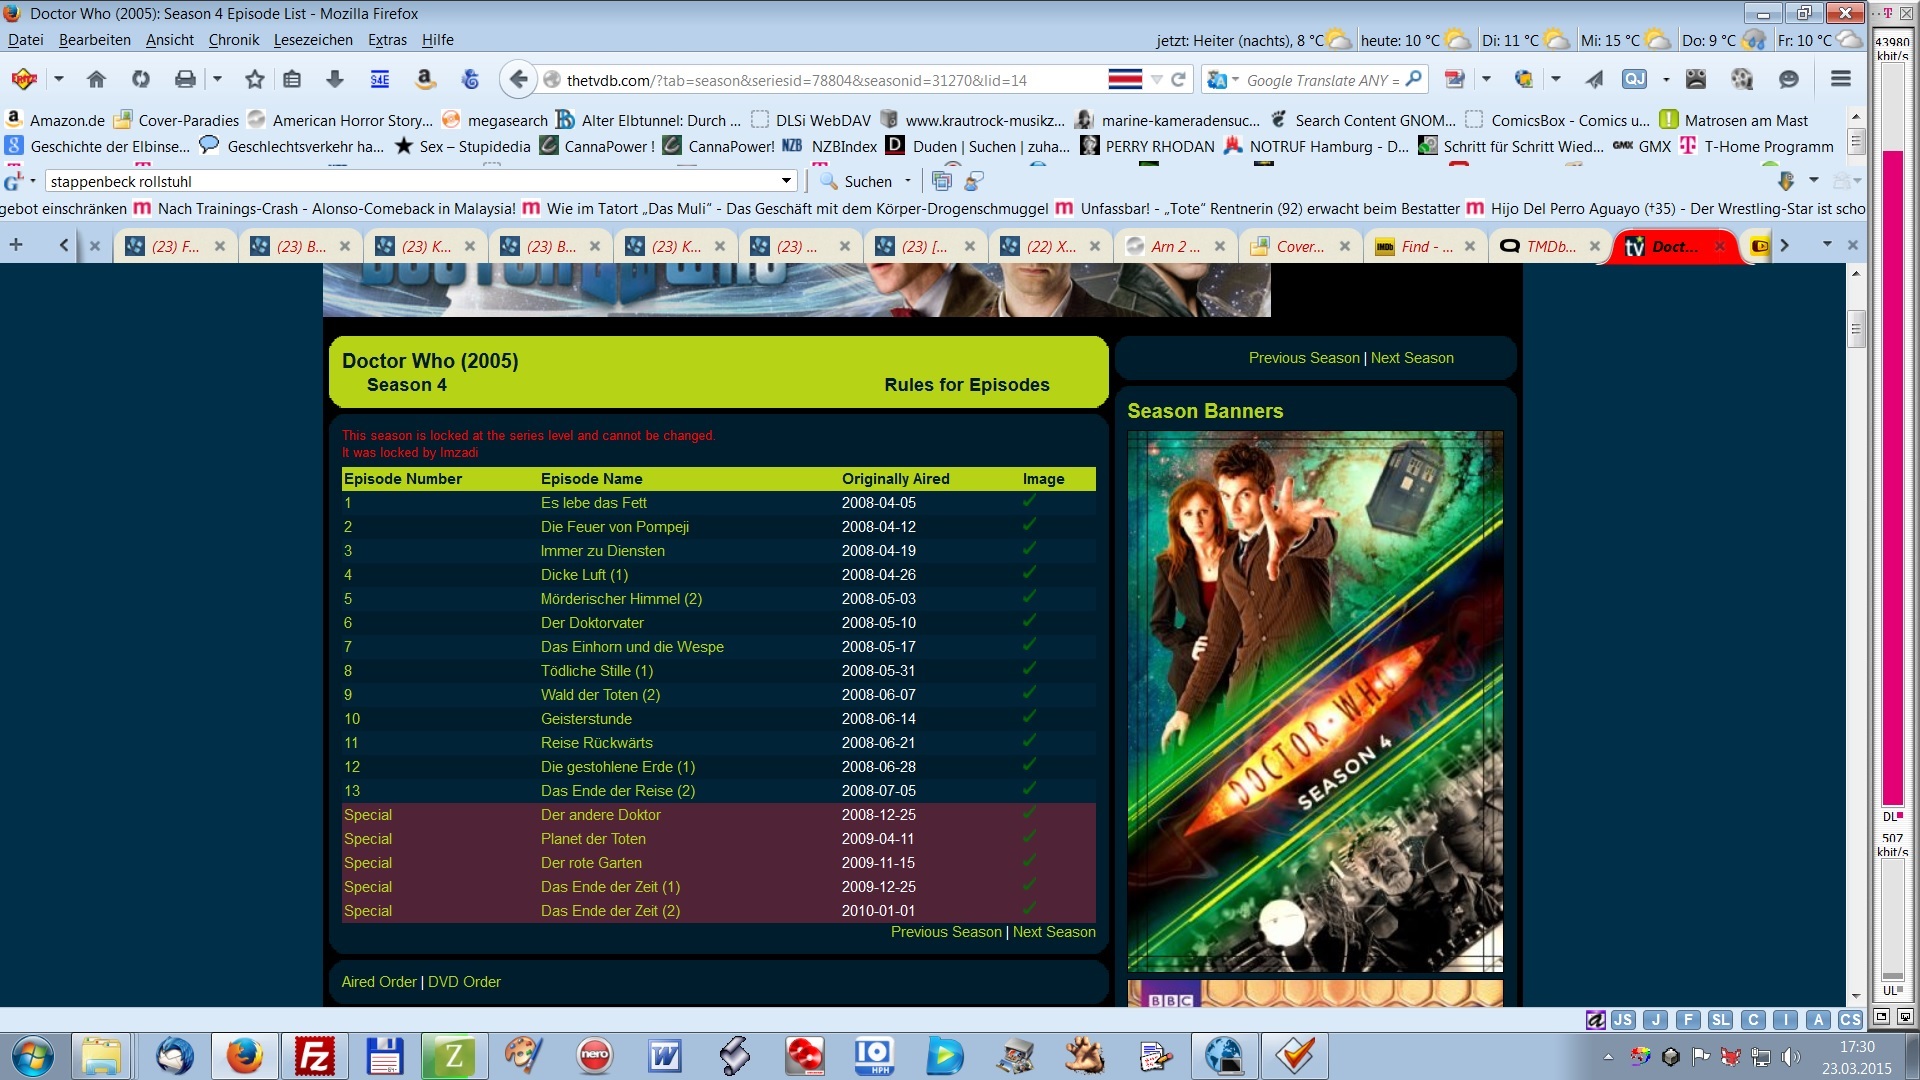Show bookmarks list icon
1920x1080 pixels.
coord(292,79)
